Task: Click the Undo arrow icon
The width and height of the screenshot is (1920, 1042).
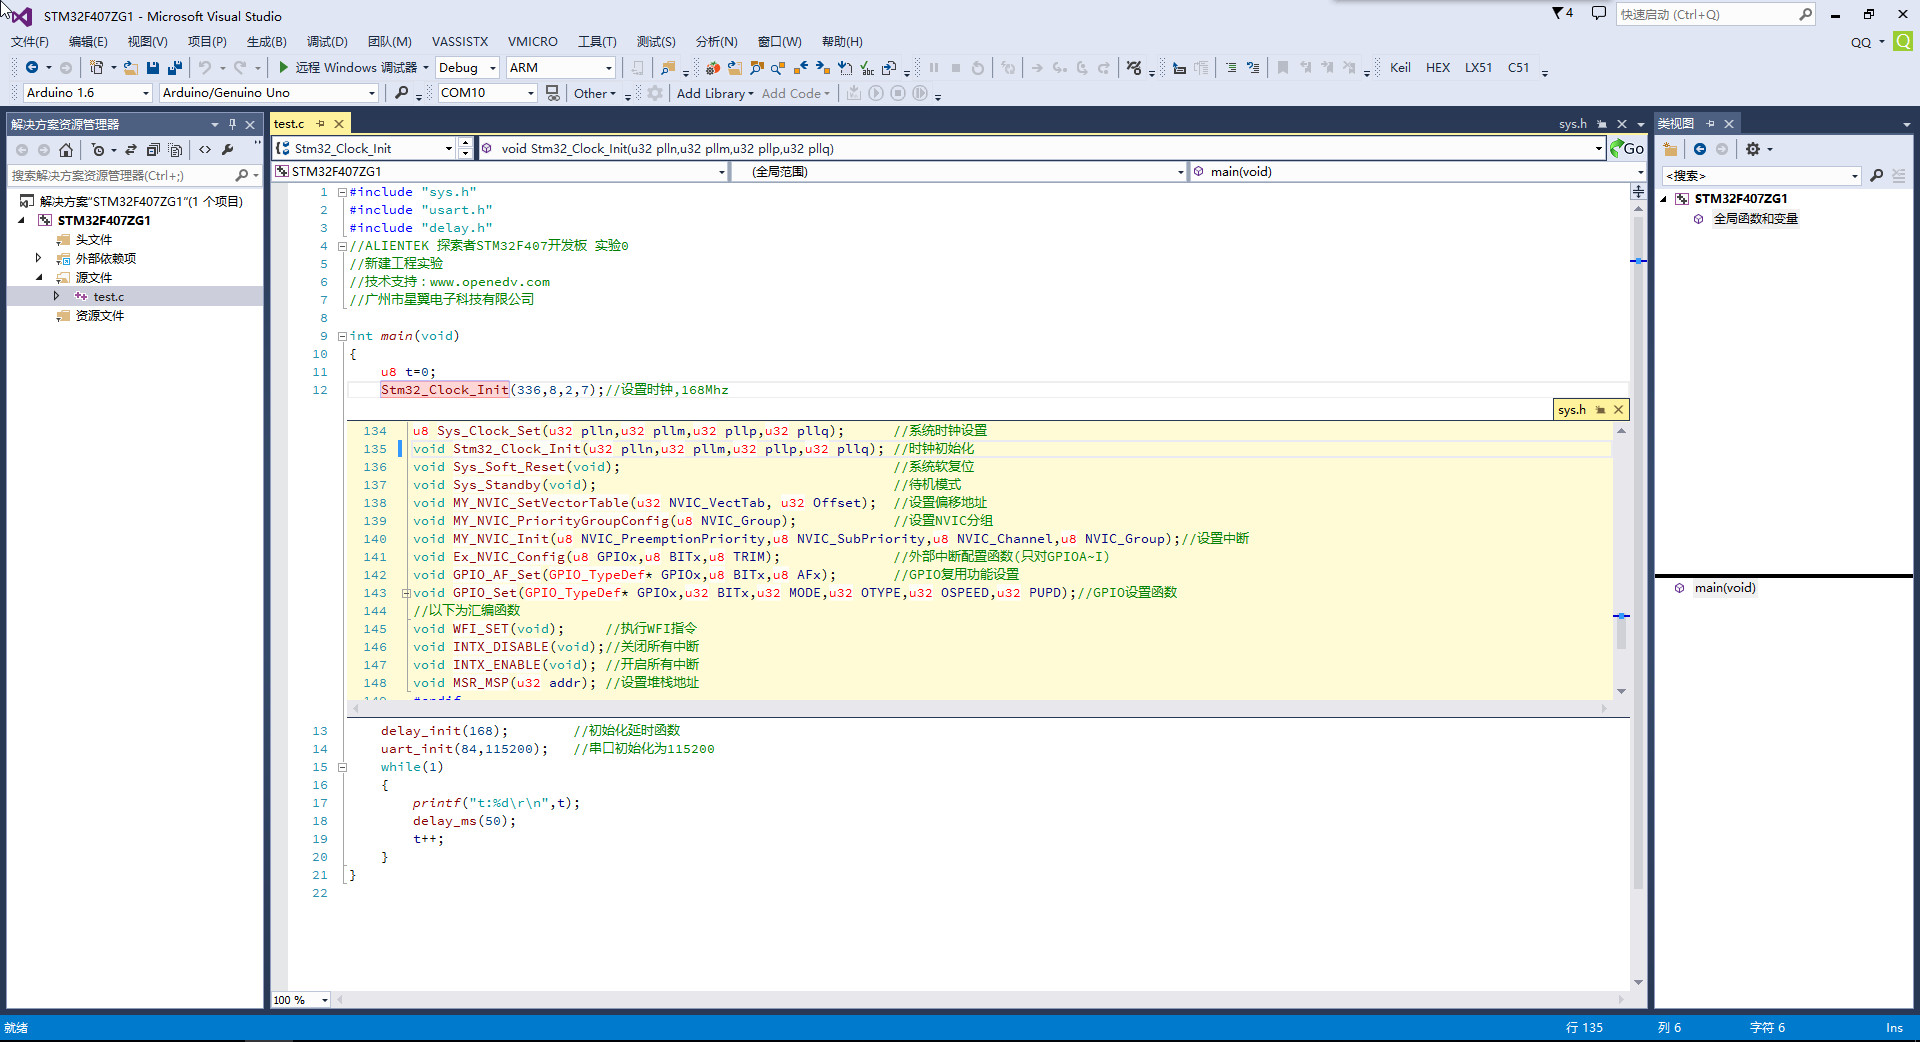Action: pyautogui.click(x=205, y=68)
